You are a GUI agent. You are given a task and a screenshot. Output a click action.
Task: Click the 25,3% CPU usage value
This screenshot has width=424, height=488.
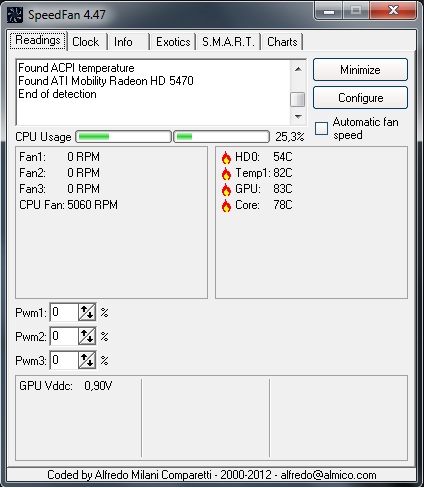(290, 137)
